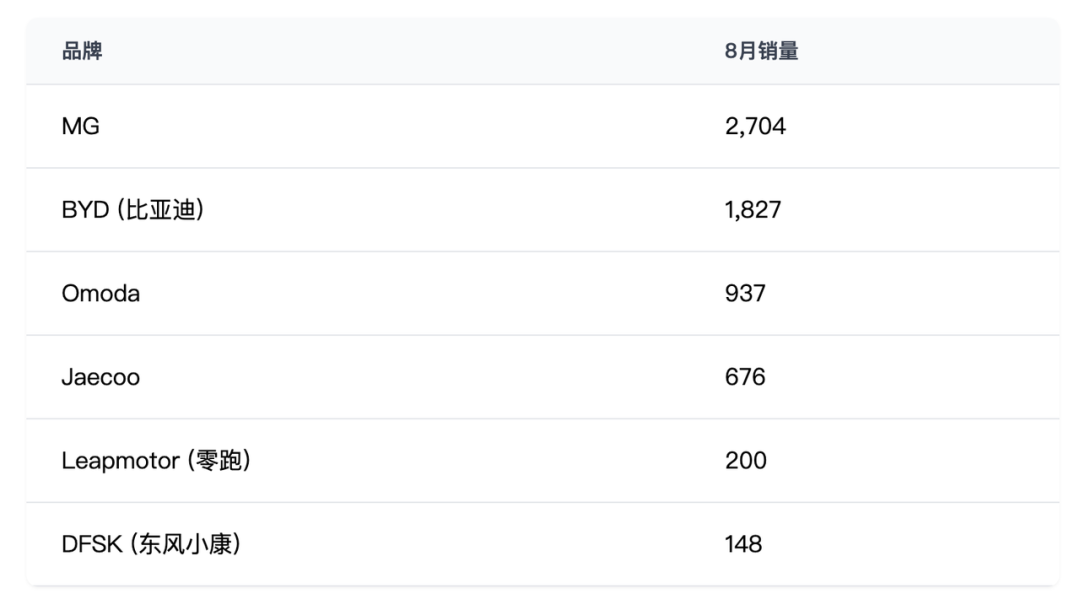Select the BYD brand name text
Viewport: 1080px width, 594px height.
click(85, 210)
